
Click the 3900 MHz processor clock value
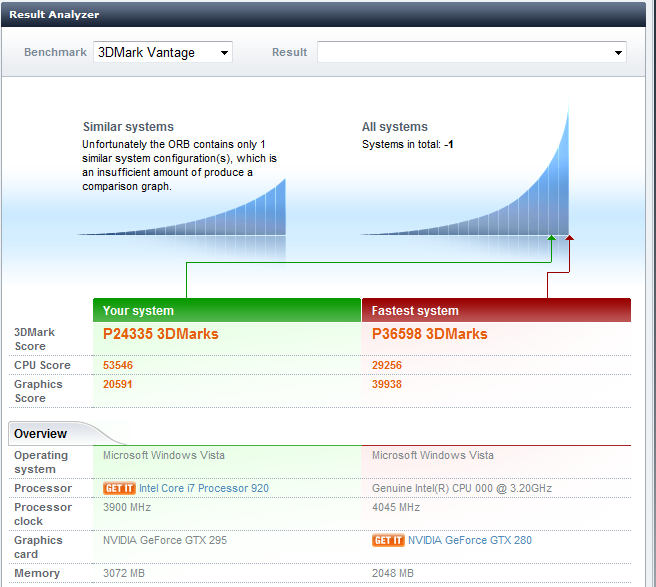[127, 507]
